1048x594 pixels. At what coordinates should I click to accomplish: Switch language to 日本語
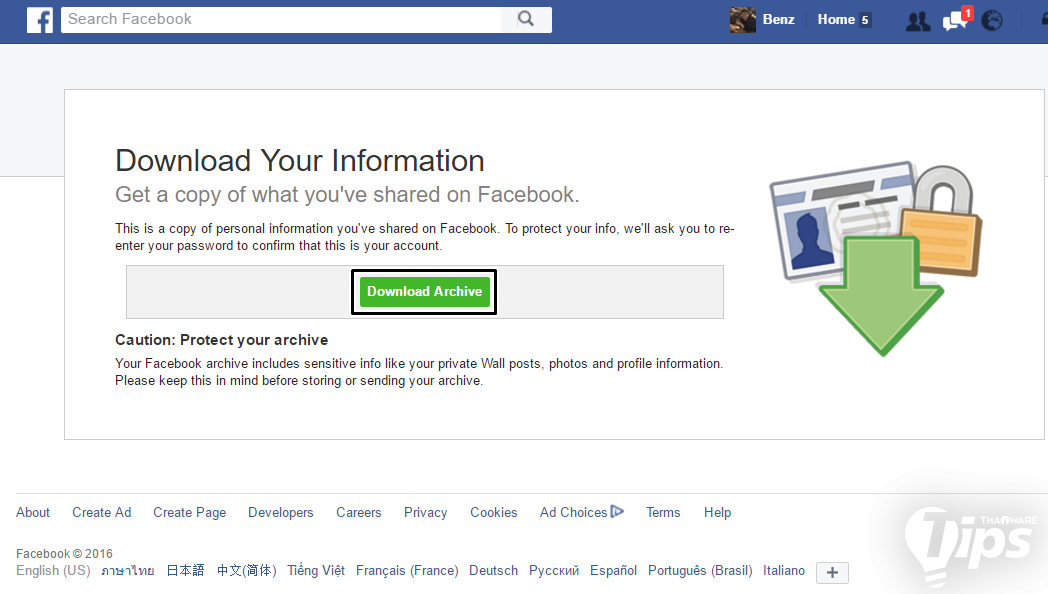(185, 571)
